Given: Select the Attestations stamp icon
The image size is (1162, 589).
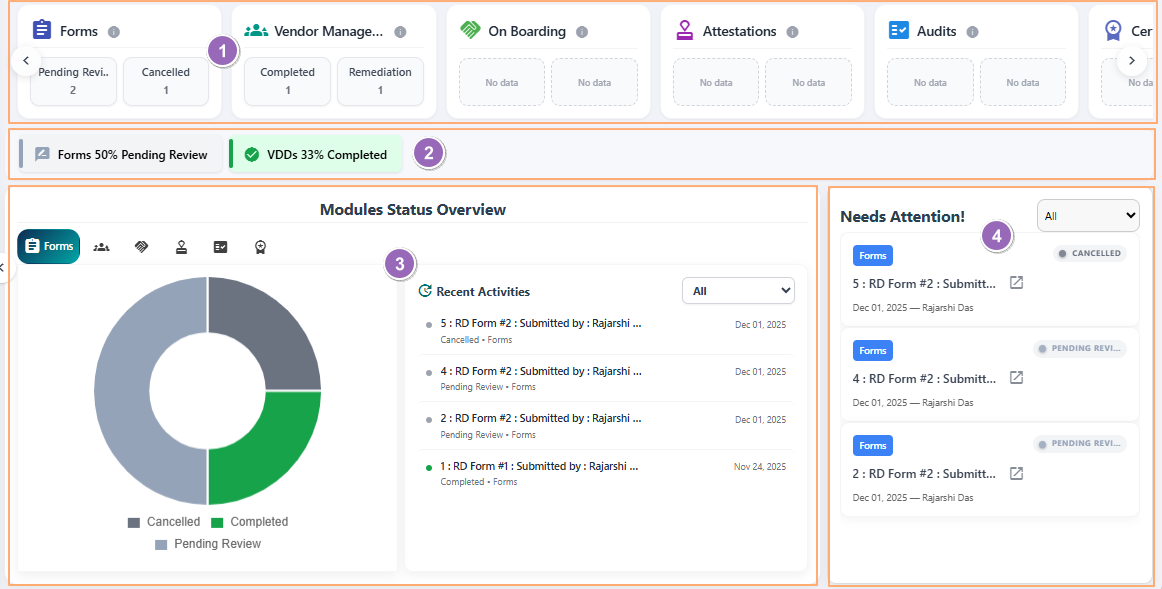Looking at the screenshot, I should point(181,246).
